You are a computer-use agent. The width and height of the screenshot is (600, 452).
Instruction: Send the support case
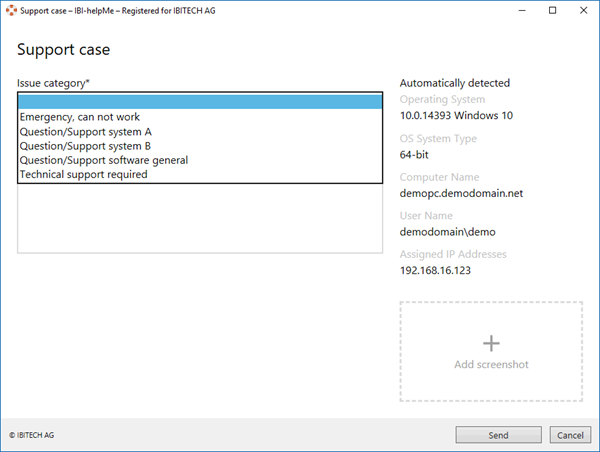pos(498,435)
